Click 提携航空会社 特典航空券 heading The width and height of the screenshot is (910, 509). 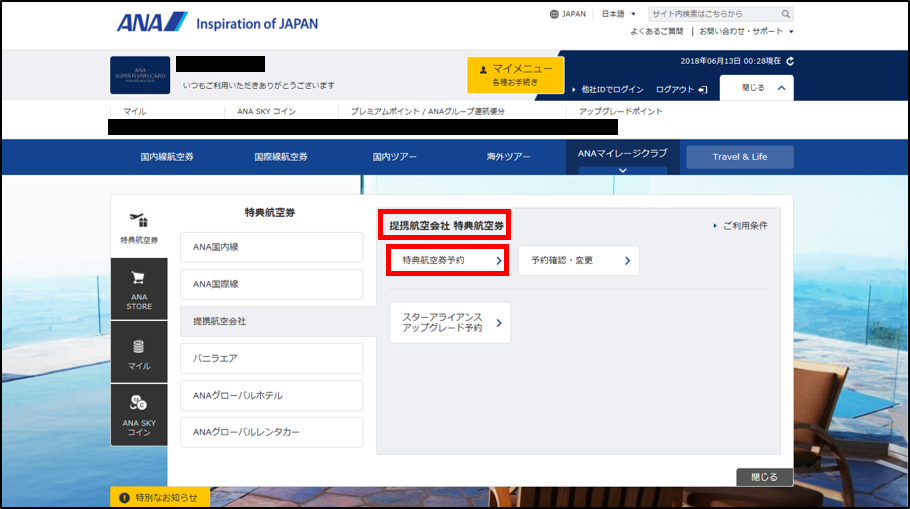(x=446, y=226)
